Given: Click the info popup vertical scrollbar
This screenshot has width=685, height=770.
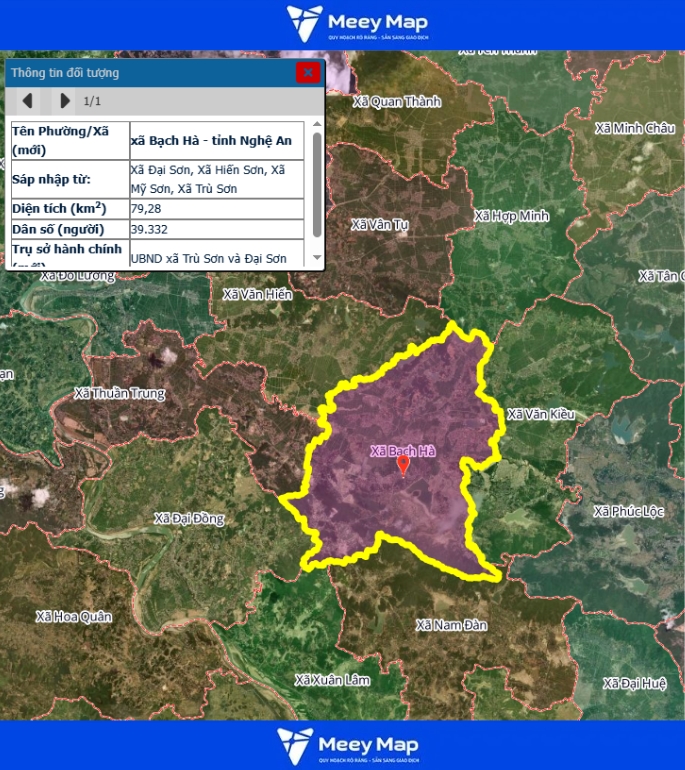Looking at the screenshot, I should coord(317,185).
